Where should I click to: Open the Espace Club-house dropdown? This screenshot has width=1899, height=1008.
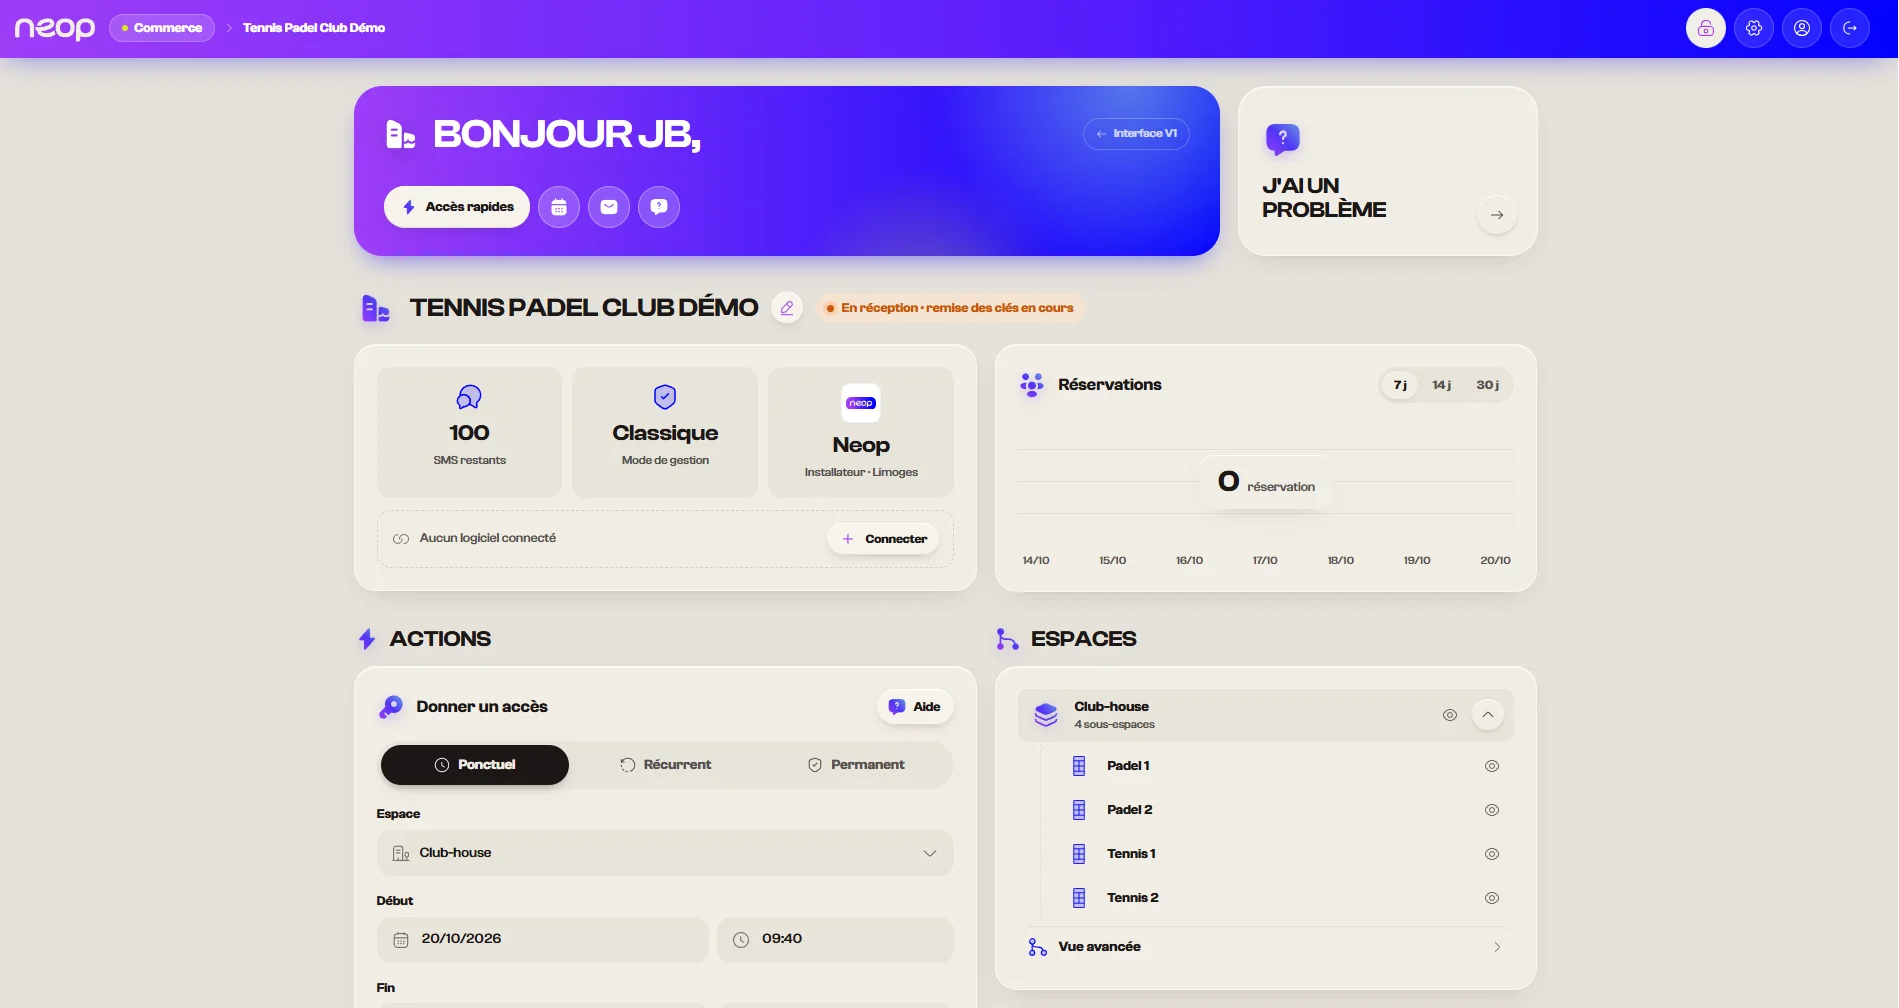[665, 853]
